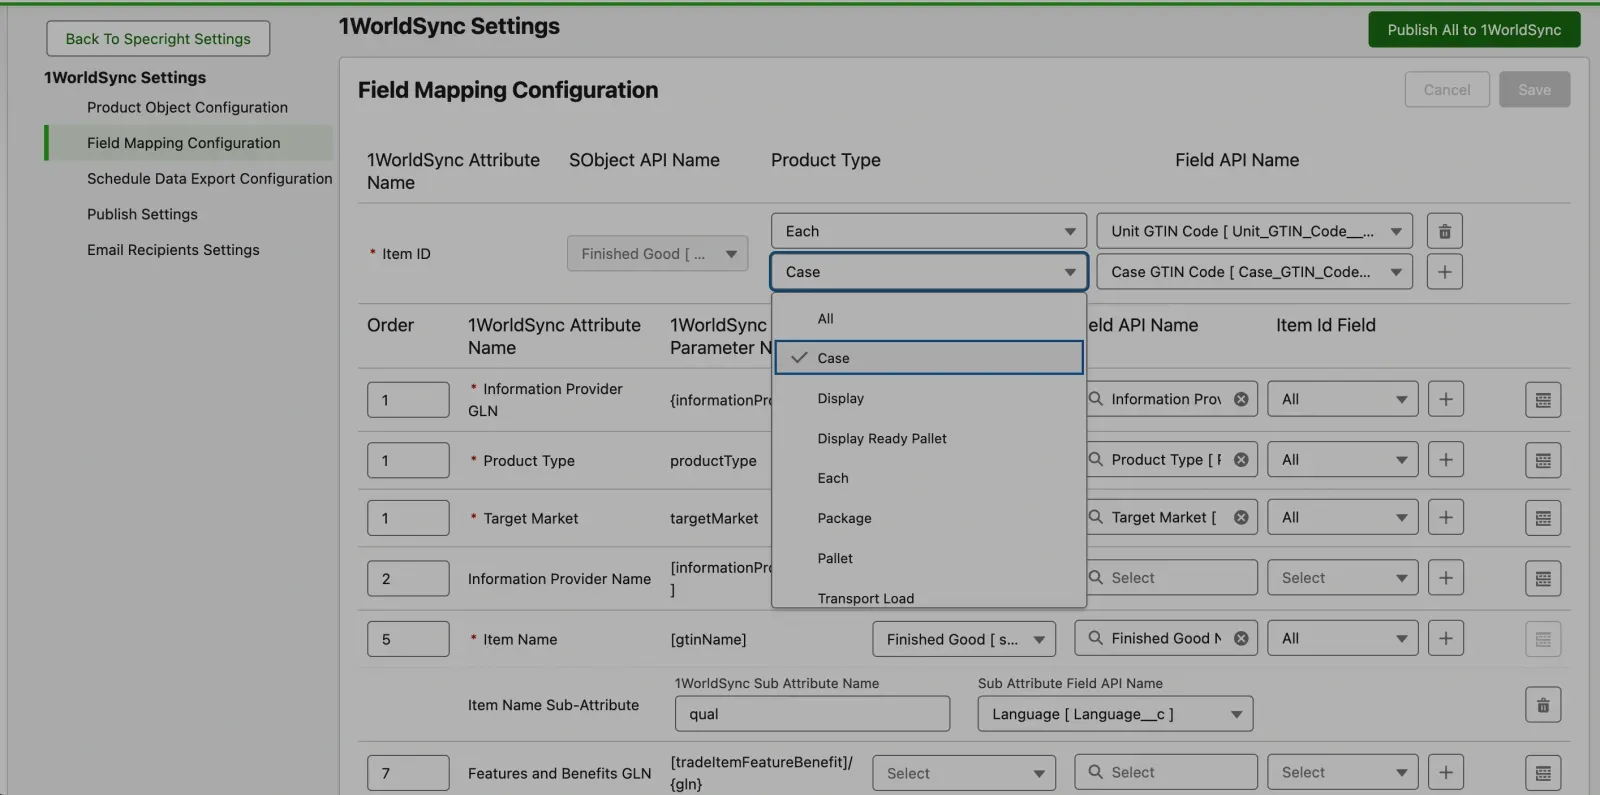Choose Case in product type list

click(929, 358)
